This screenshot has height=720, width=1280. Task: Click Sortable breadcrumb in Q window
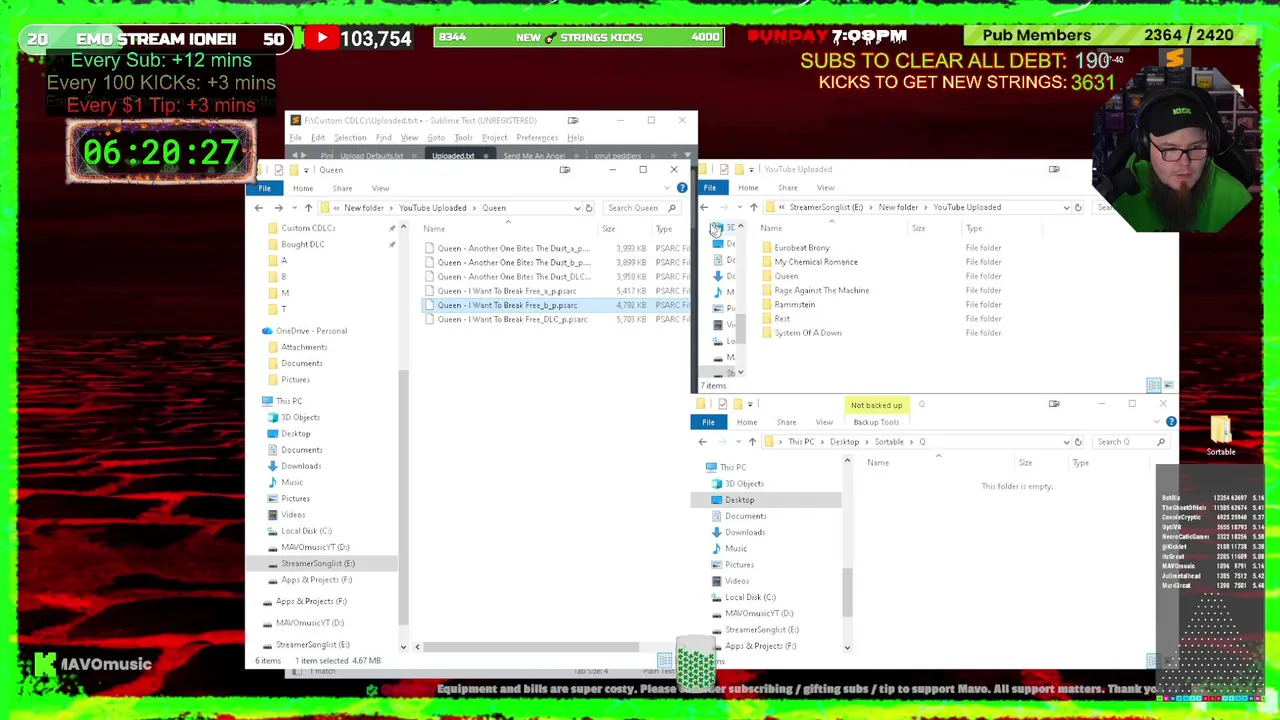(x=889, y=442)
